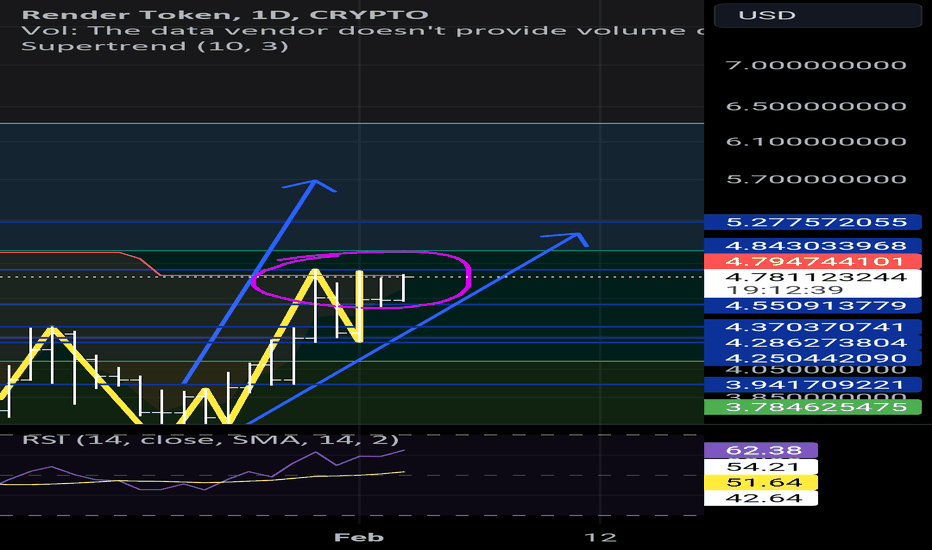Click the RSI scale label 54.21
The image size is (932, 550).
pyautogui.click(x=761, y=467)
